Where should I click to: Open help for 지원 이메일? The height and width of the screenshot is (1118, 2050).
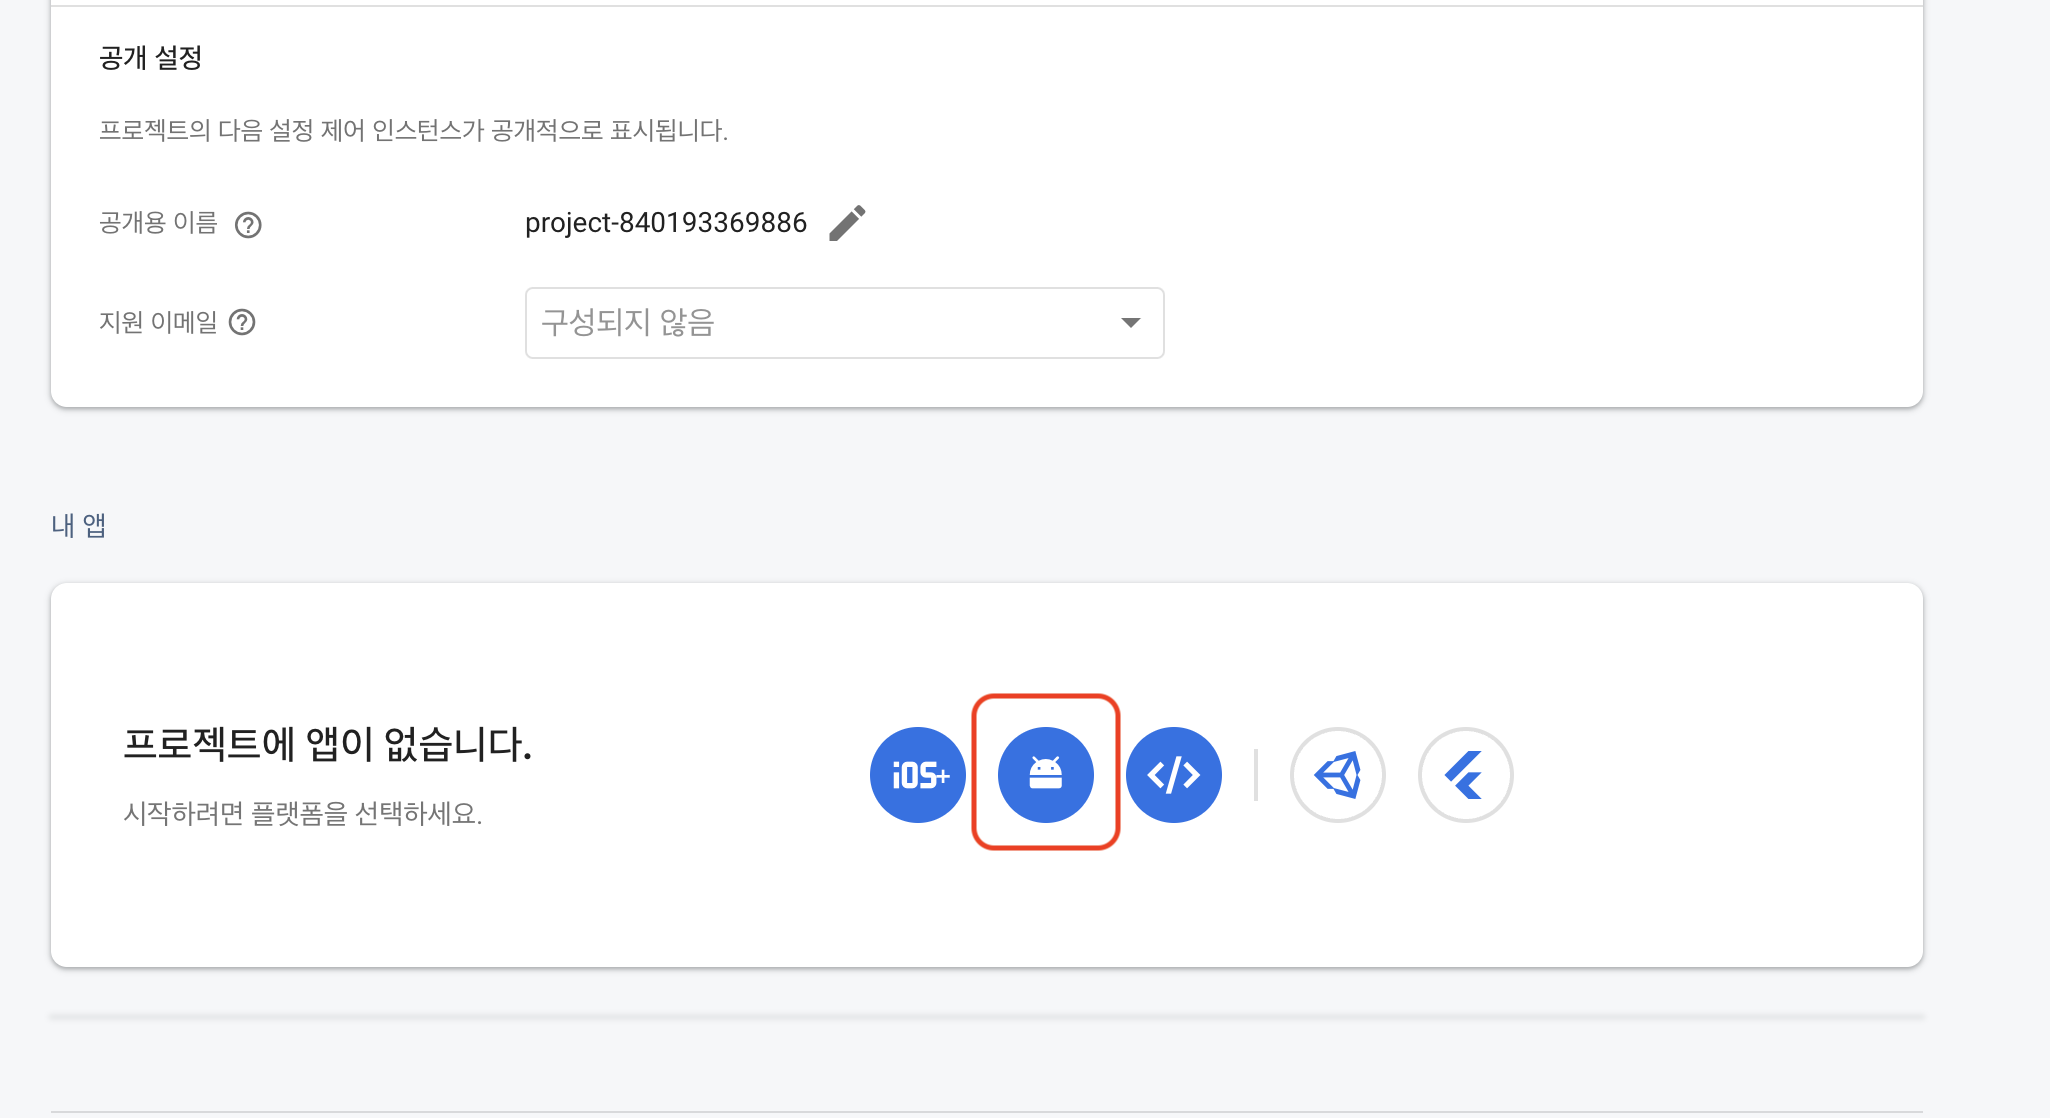(242, 323)
